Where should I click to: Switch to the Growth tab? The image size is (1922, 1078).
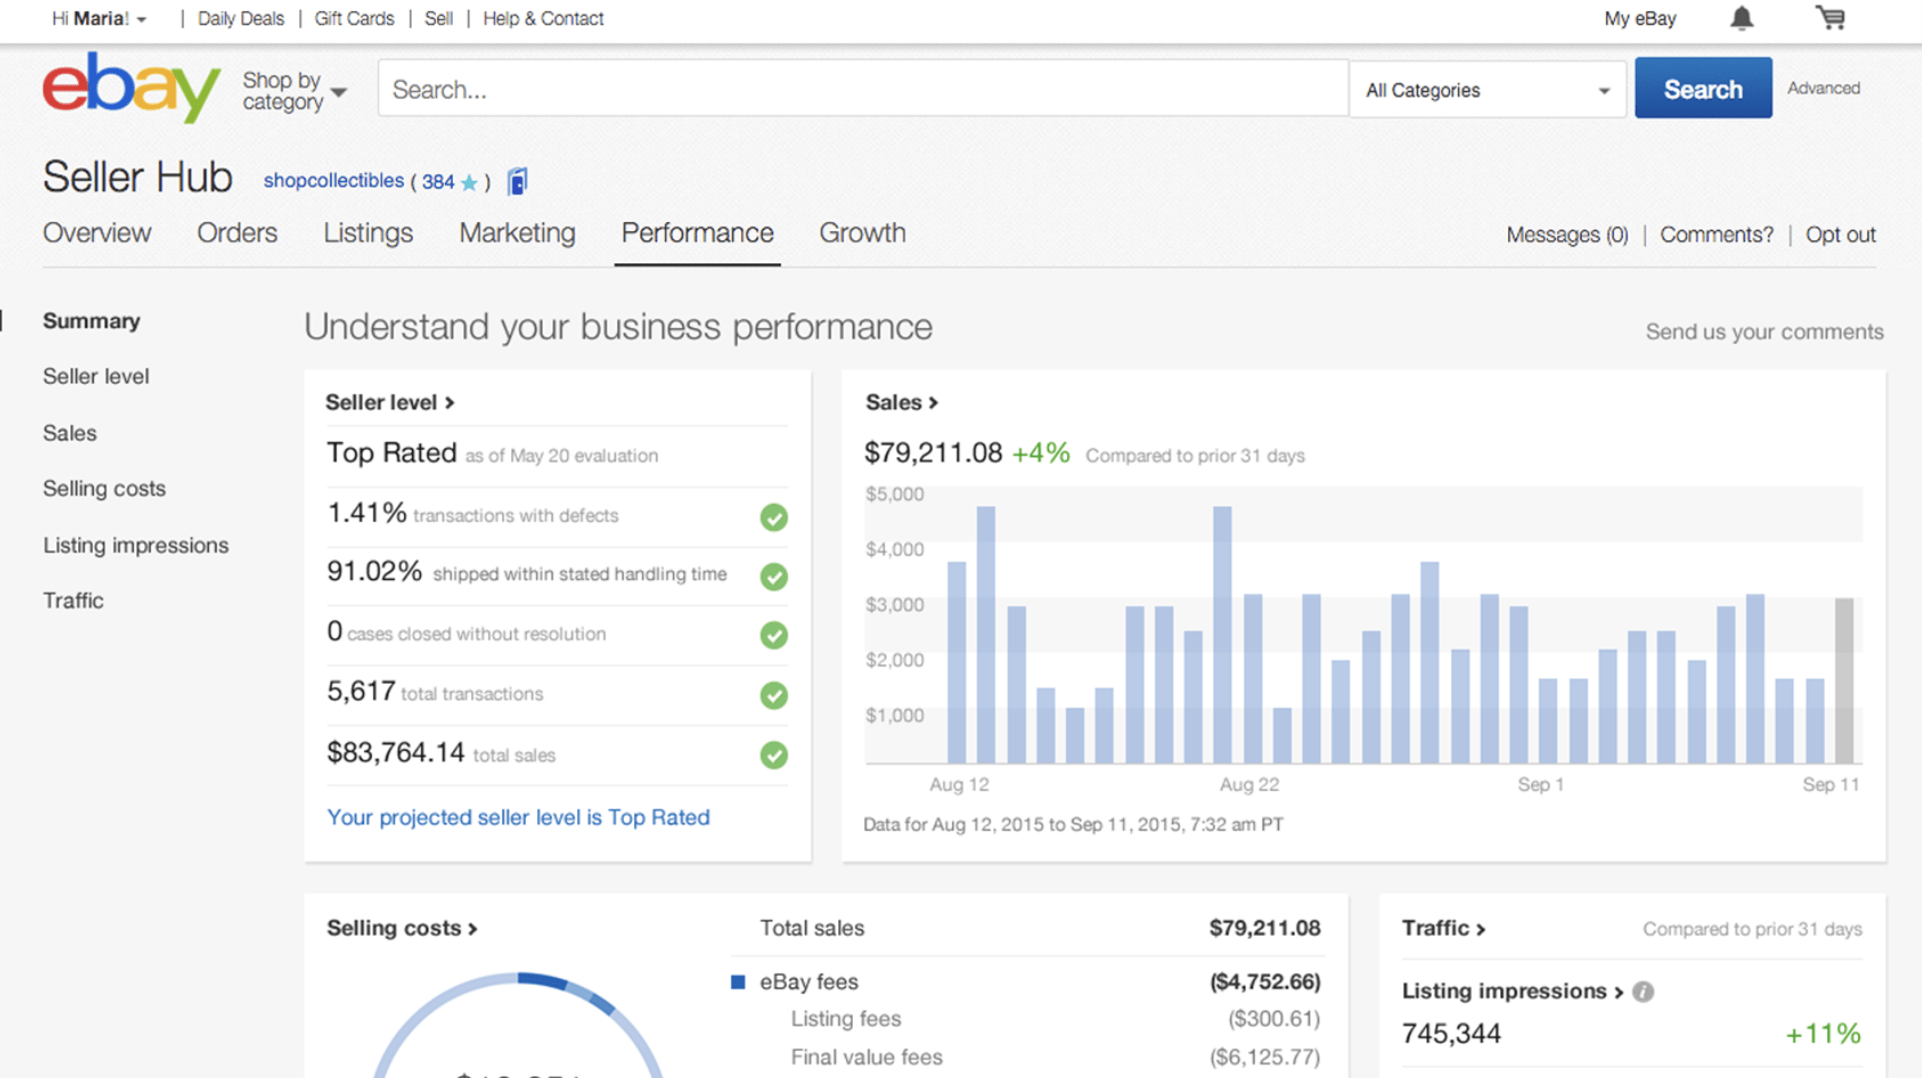(x=862, y=233)
